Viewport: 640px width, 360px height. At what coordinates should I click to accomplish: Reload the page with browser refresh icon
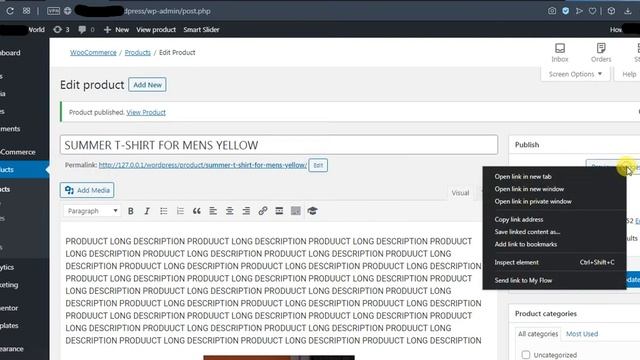(10, 11)
